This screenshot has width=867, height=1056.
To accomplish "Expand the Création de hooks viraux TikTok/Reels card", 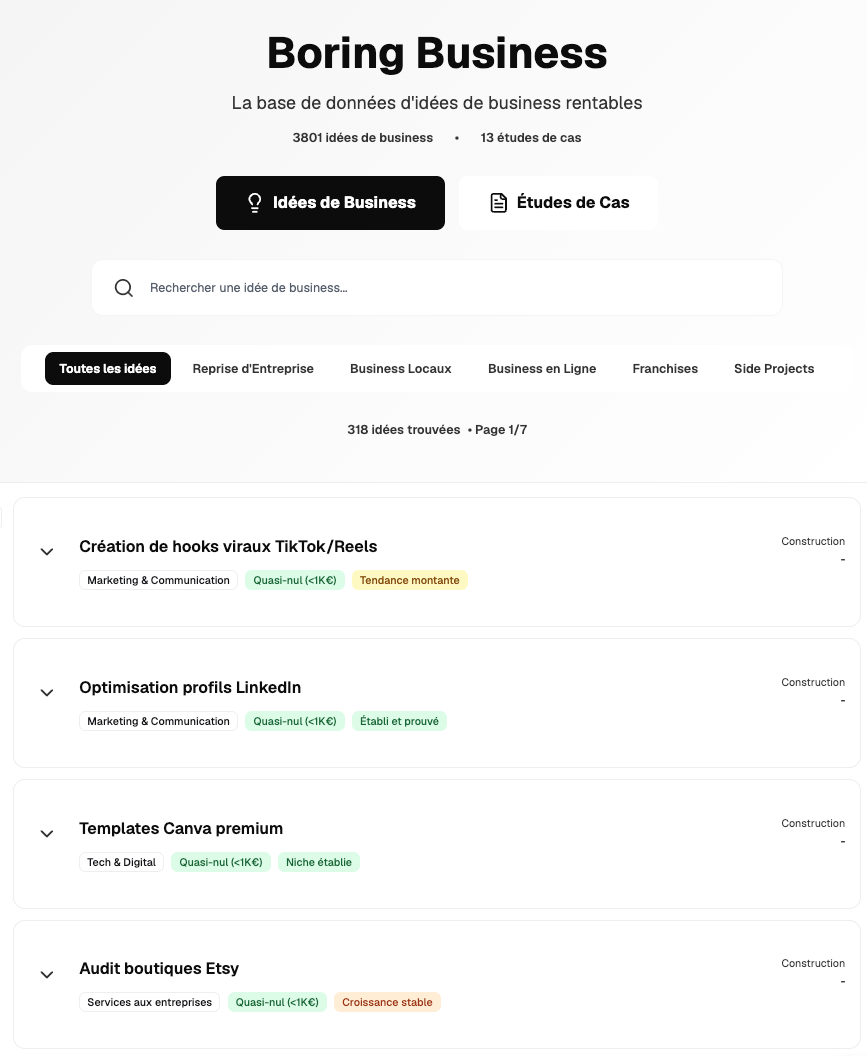I will [47, 551].
